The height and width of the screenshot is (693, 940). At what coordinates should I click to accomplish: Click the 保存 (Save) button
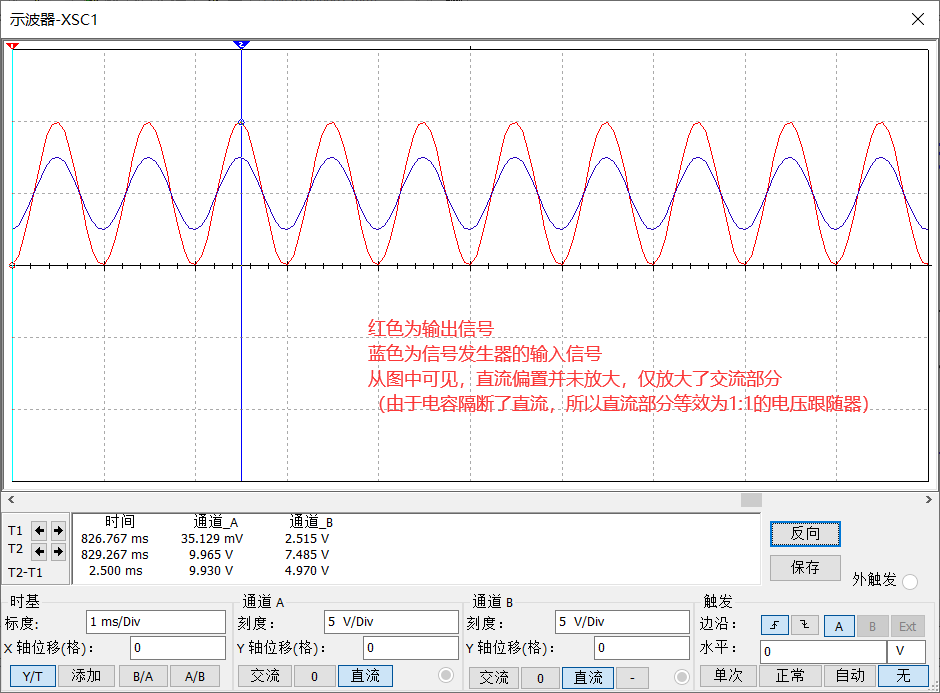click(x=805, y=568)
